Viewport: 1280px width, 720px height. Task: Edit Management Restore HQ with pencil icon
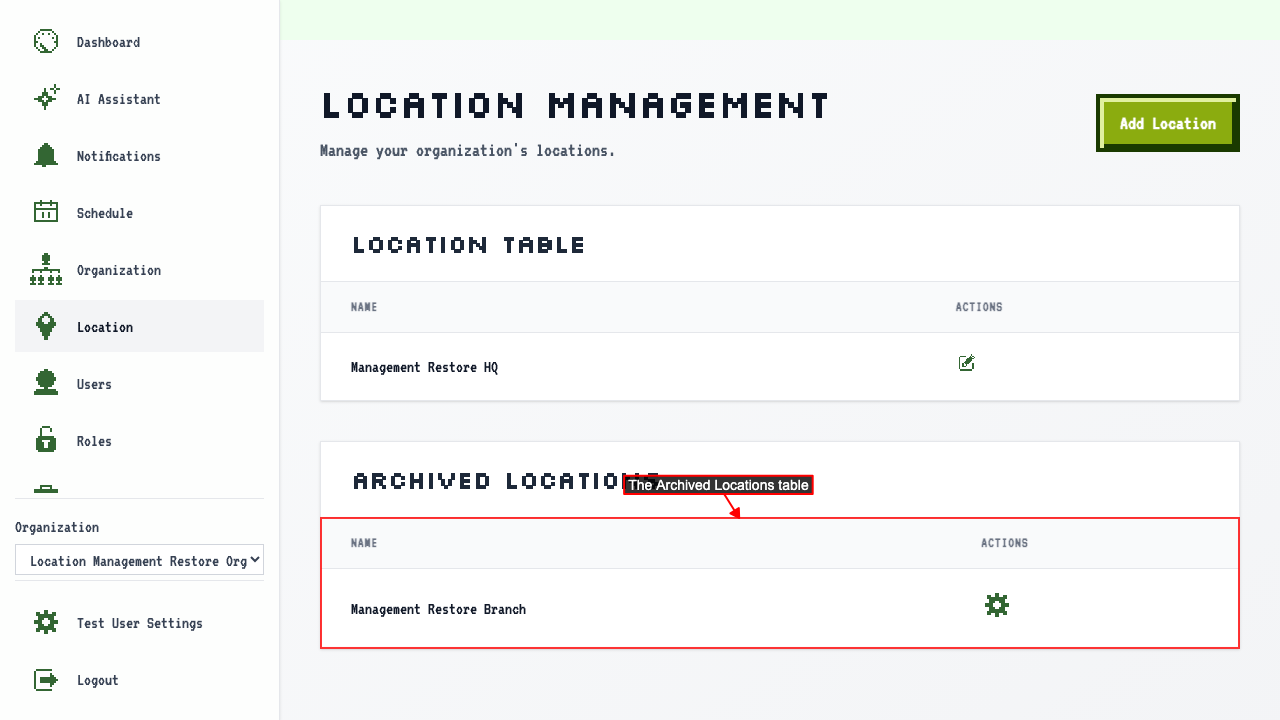[966, 363]
